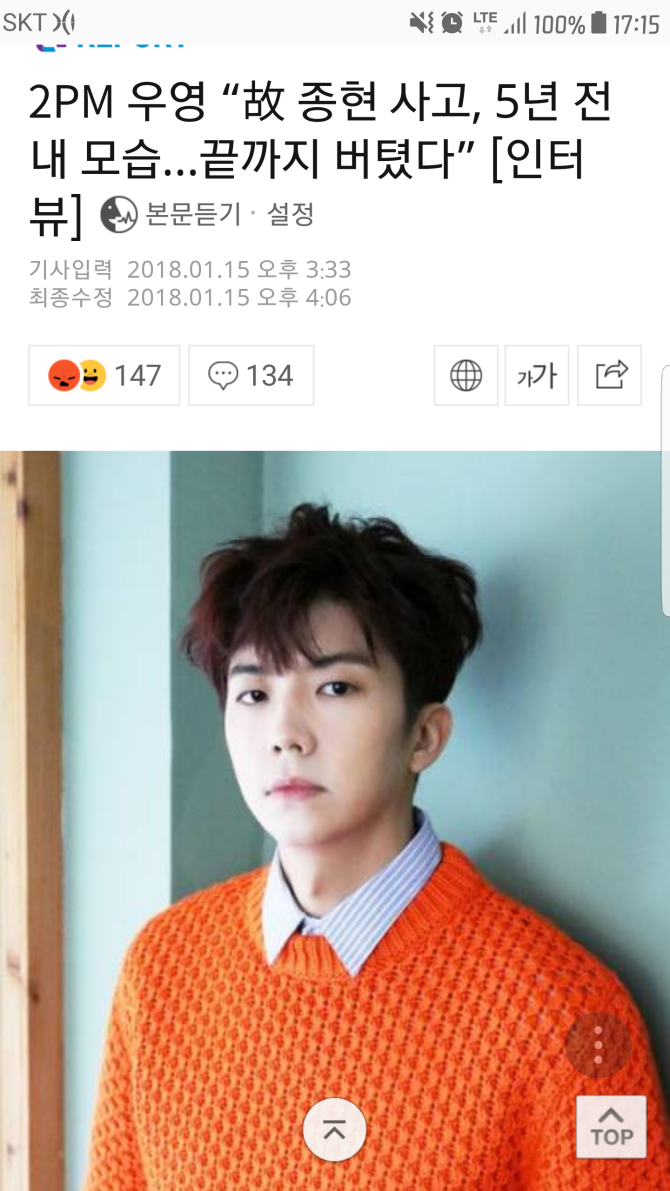Tap the globe translate icon
670x1191 pixels.
pyautogui.click(x=466, y=375)
